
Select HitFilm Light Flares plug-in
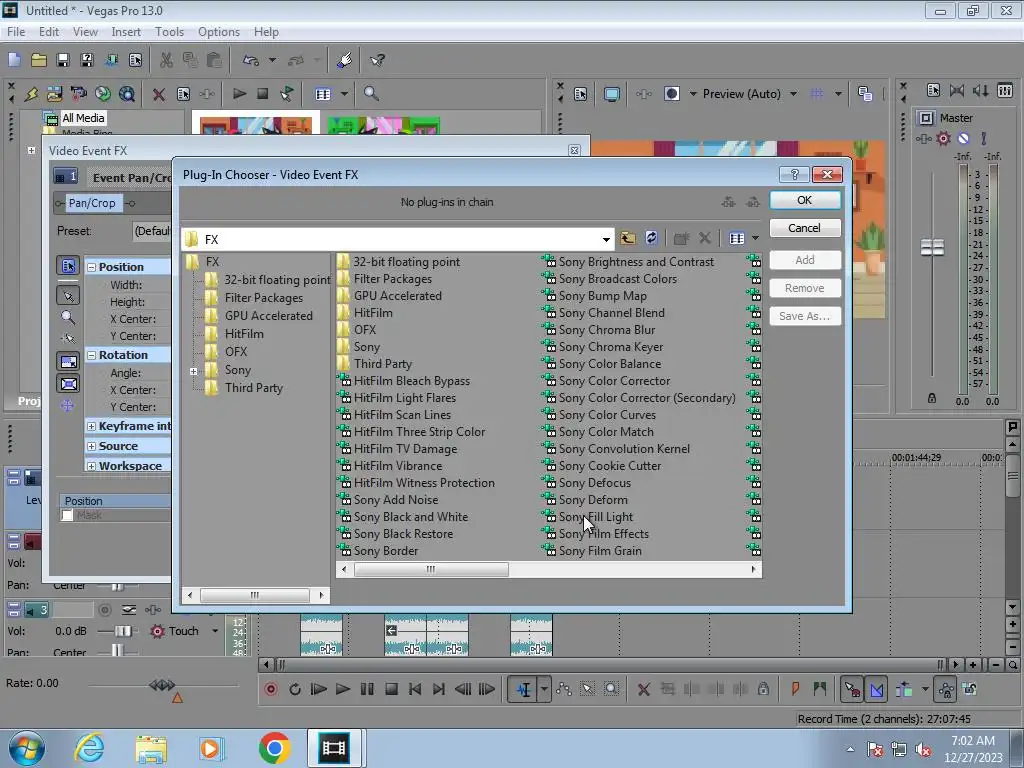[x=404, y=398]
